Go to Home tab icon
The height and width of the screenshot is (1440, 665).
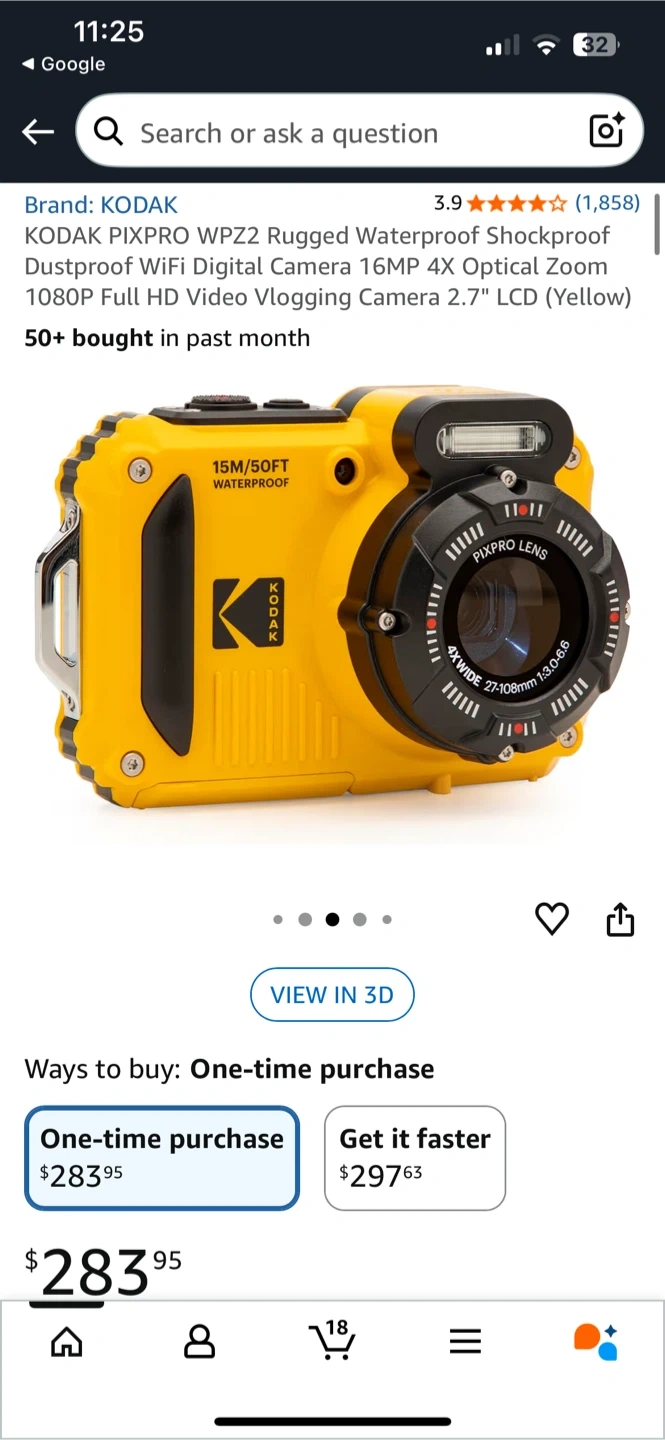[x=67, y=1342]
